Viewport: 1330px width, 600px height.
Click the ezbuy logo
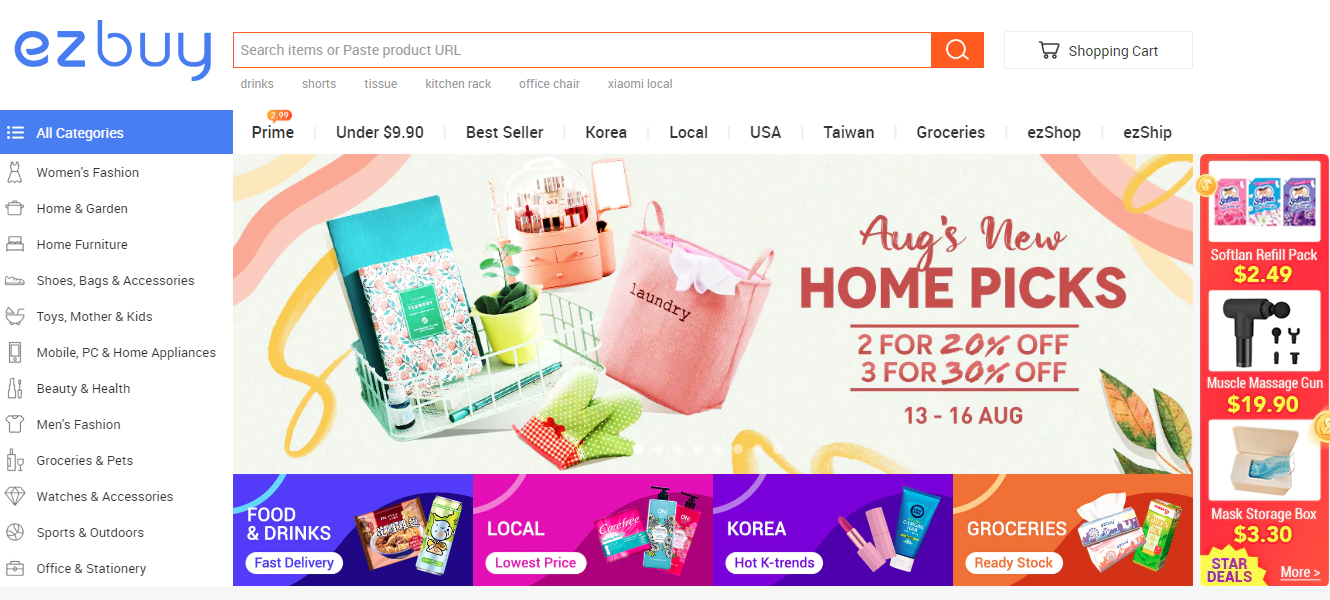coord(113,50)
